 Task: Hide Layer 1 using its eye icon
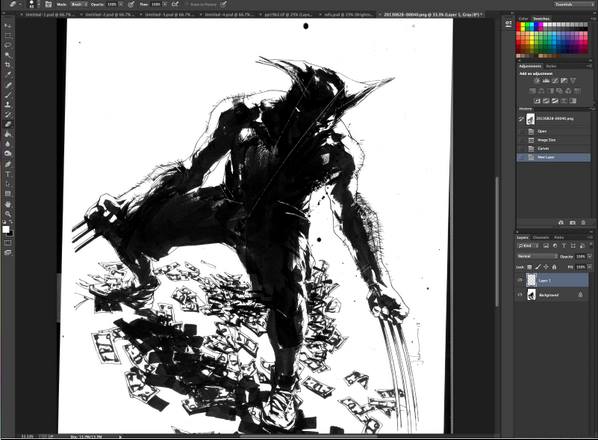click(520, 280)
